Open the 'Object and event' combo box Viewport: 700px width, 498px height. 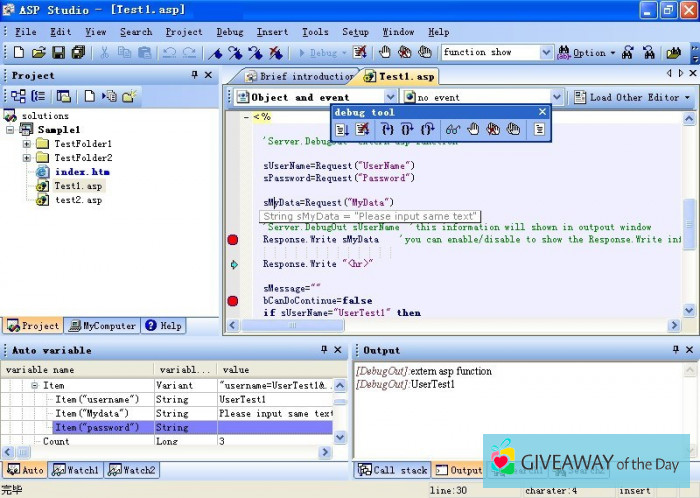389,97
